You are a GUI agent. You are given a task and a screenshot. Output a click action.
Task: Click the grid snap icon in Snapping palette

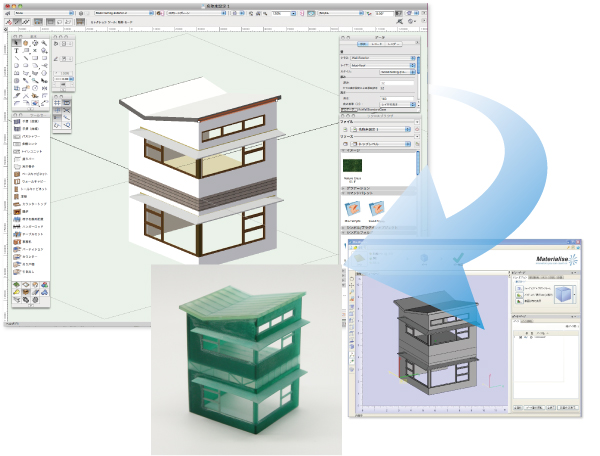(x=58, y=102)
